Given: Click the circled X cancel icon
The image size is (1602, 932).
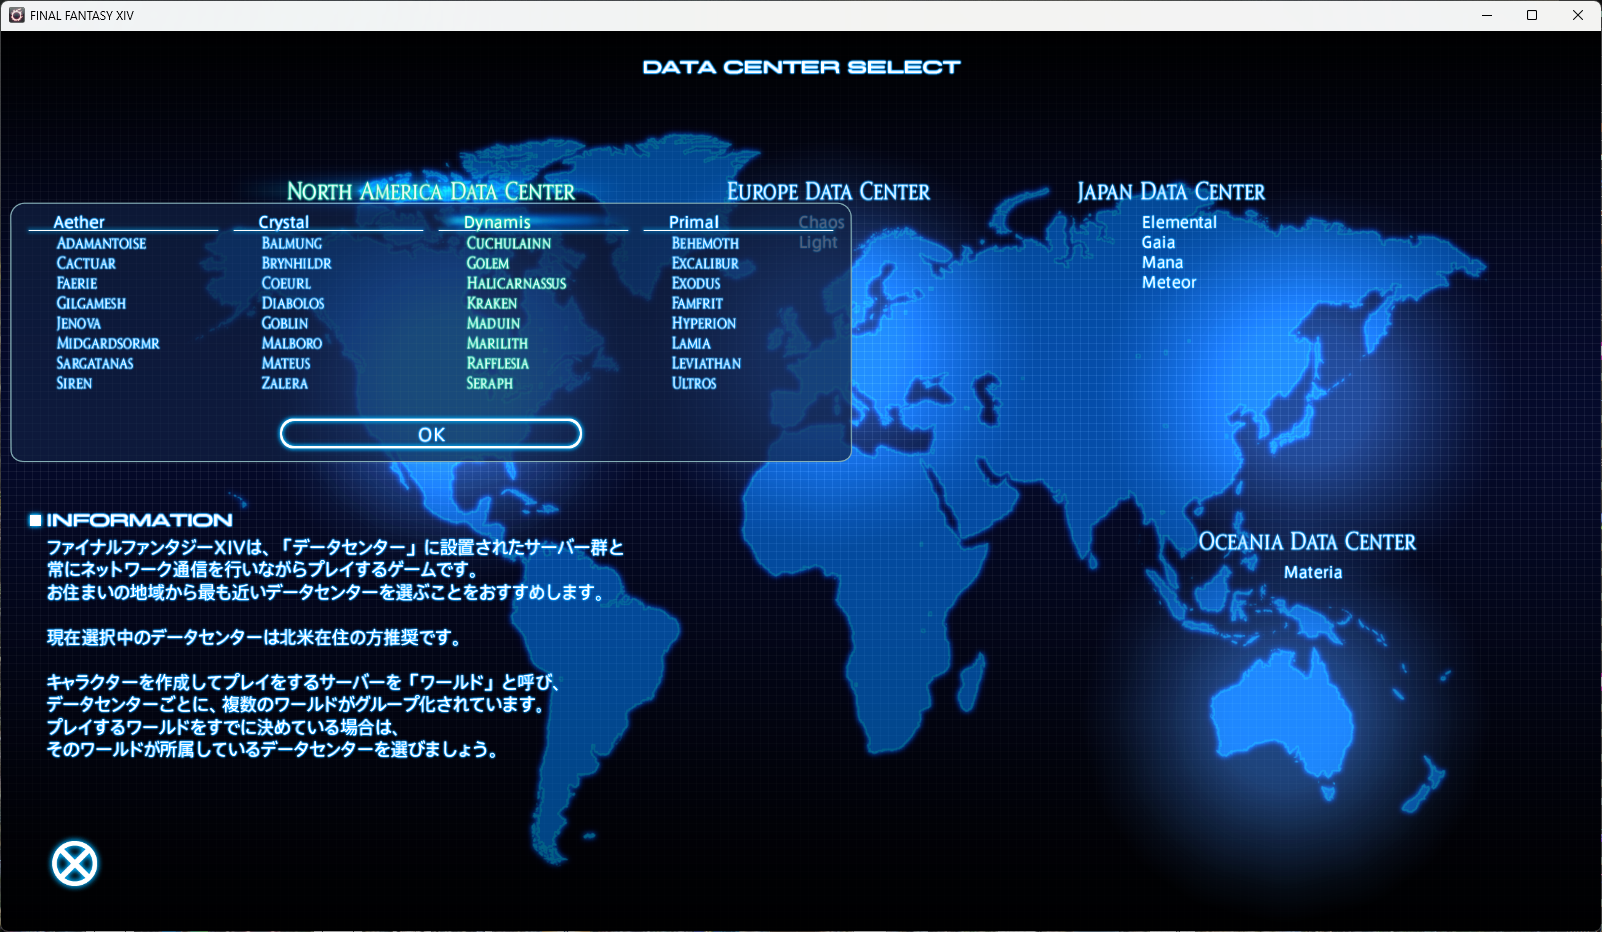Looking at the screenshot, I should (75, 864).
